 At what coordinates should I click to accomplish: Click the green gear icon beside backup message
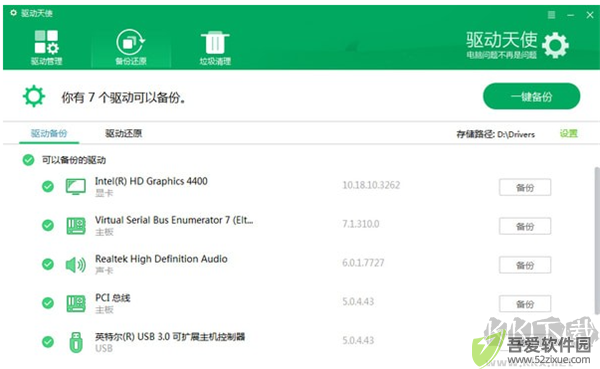click(34, 96)
